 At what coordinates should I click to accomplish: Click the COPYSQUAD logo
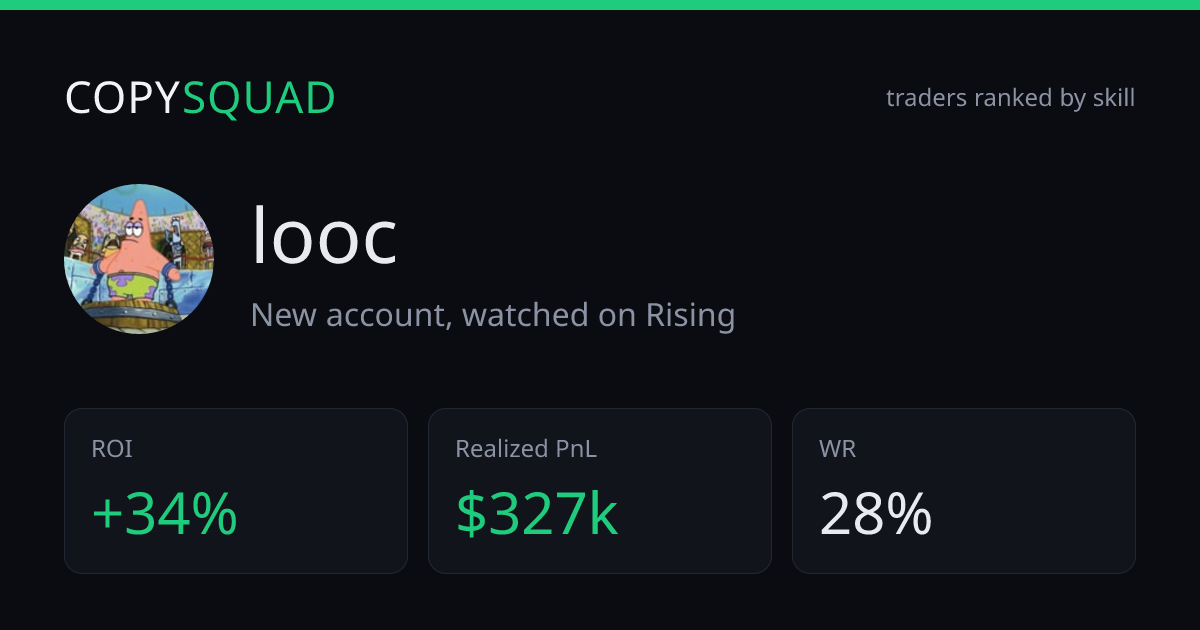coord(200,98)
